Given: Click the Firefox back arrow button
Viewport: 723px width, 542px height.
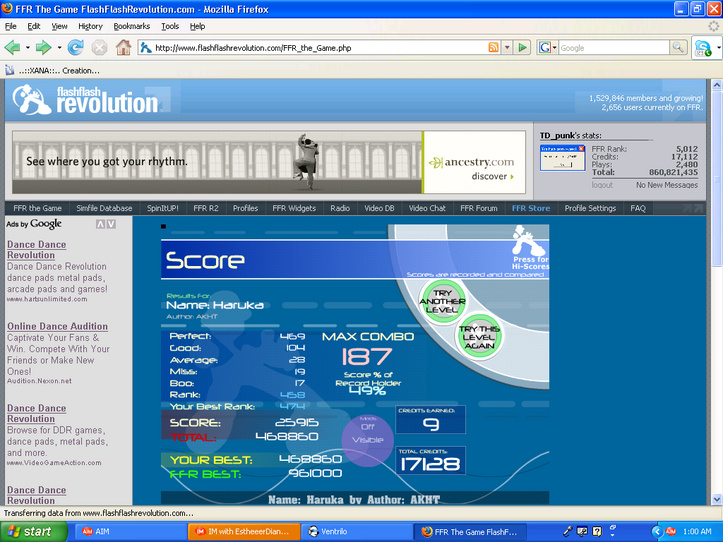Looking at the screenshot, I should [12, 48].
